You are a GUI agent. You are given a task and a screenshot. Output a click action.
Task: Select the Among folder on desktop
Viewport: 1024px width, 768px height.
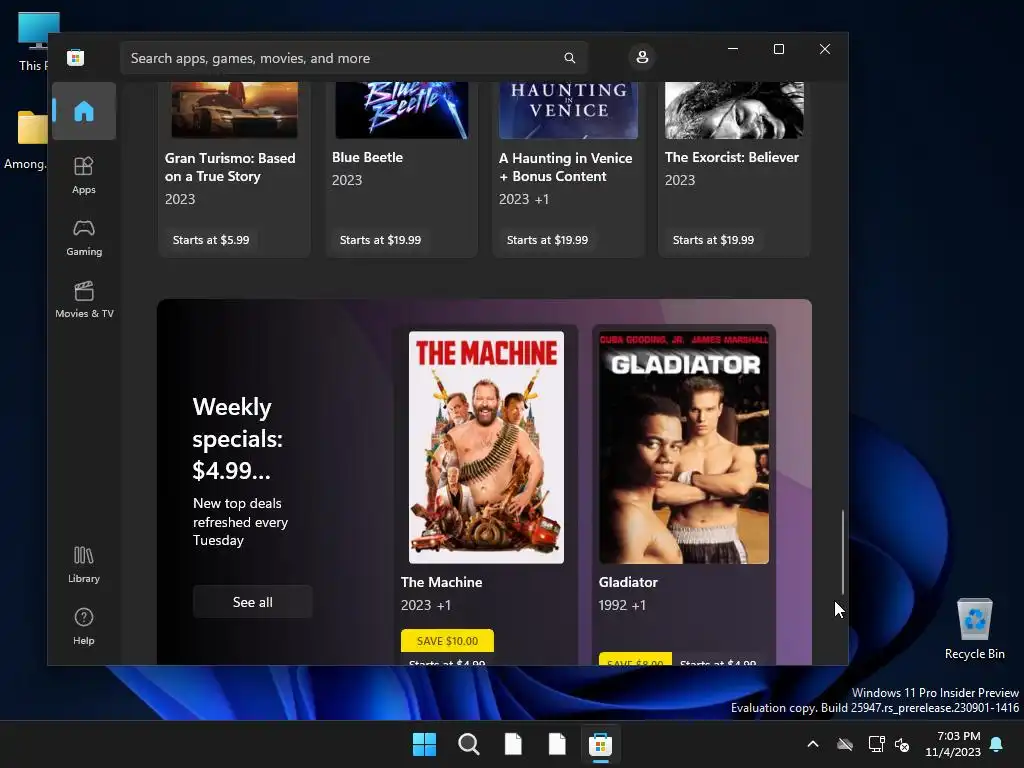25,140
